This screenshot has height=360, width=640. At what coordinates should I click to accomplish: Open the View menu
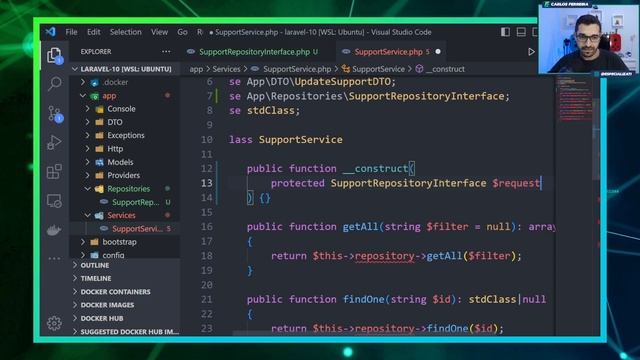pos(159,32)
